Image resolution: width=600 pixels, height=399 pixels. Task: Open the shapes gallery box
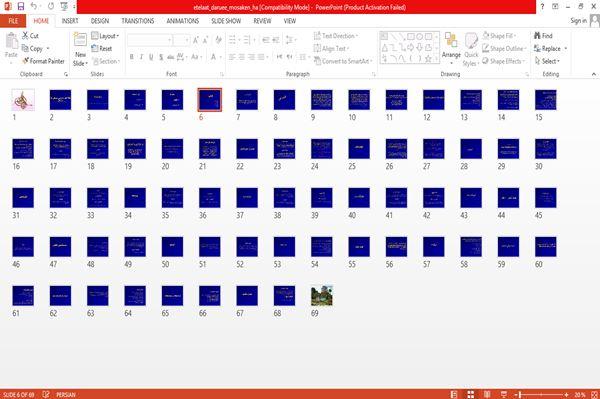(x=409, y=47)
